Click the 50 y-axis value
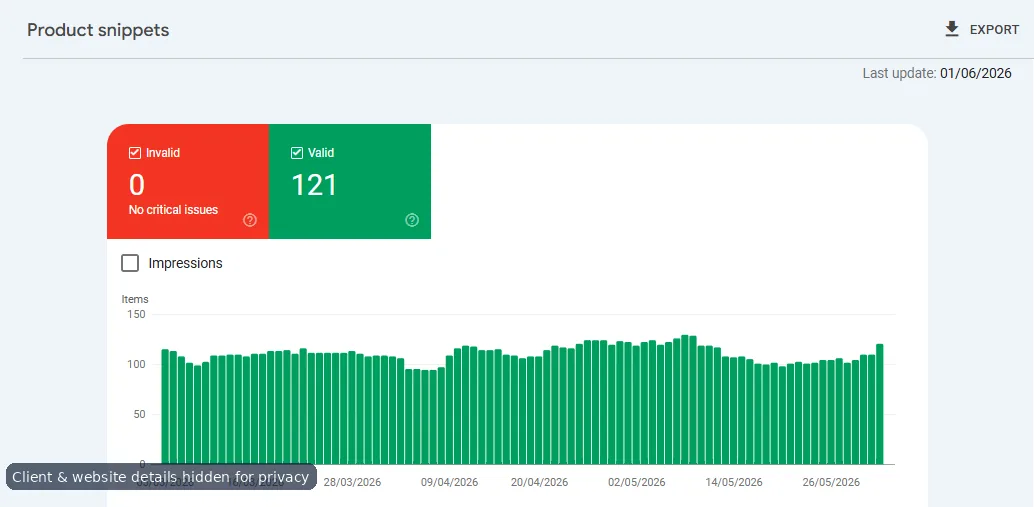Image resolution: width=1034 pixels, height=507 pixels. tap(138, 415)
